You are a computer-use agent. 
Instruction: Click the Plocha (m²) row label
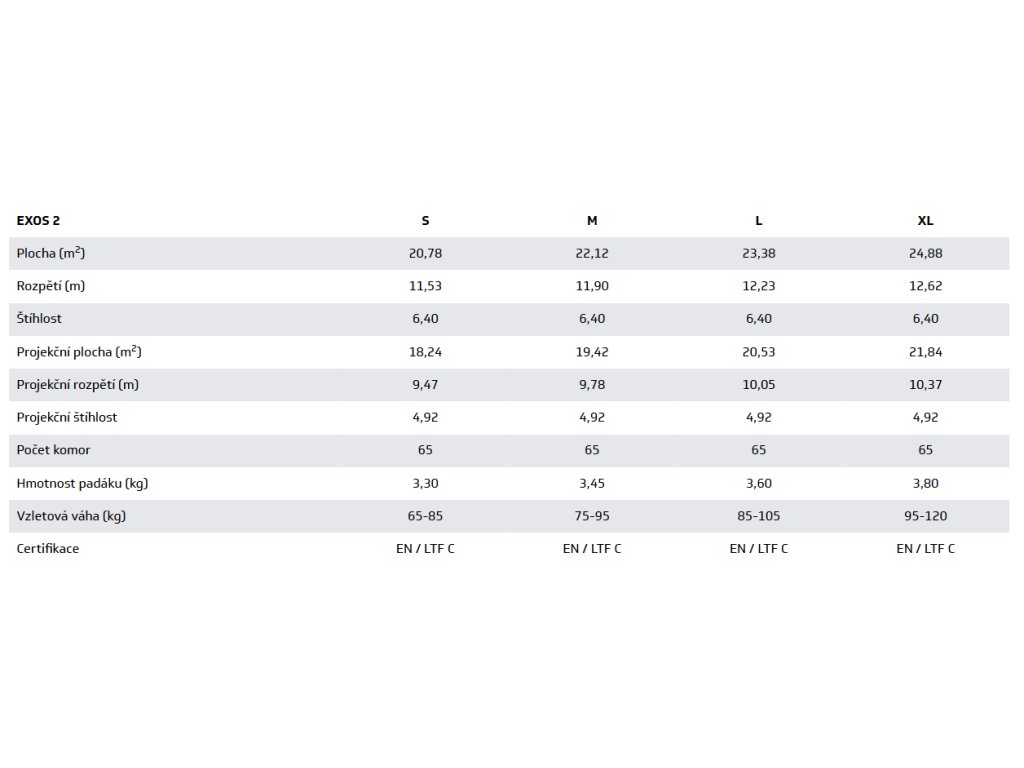[51, 253]
